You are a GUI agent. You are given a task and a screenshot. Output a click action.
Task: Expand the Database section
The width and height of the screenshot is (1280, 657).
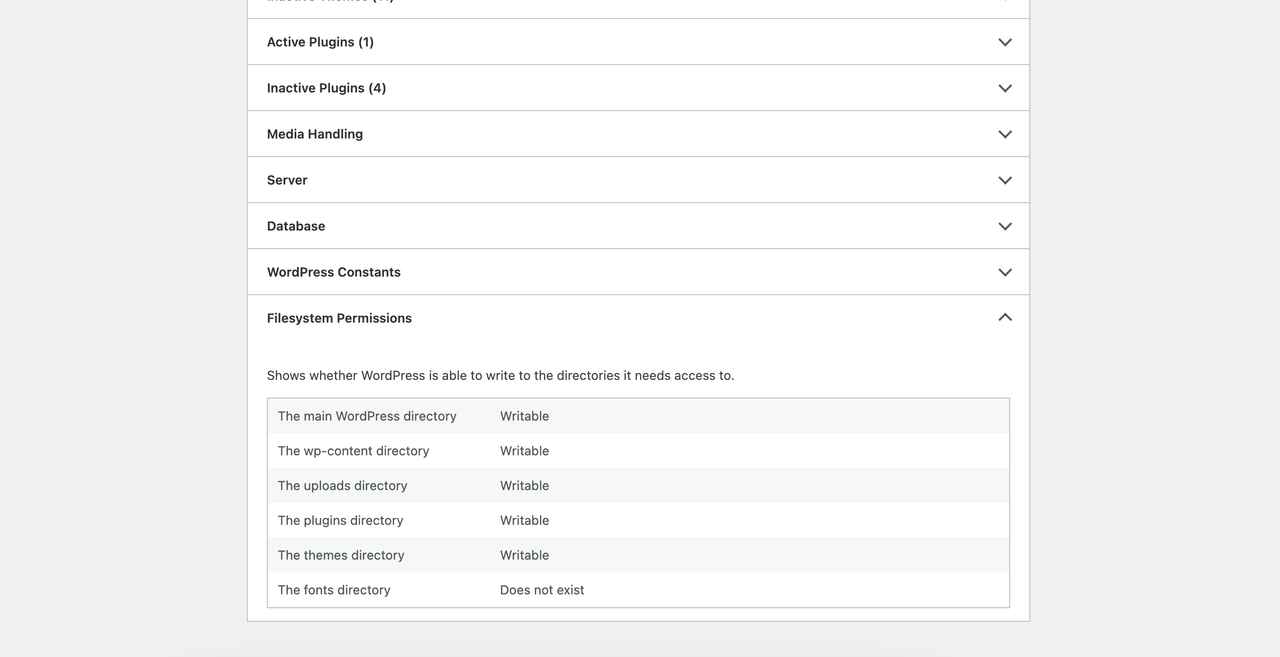point(638,226)
